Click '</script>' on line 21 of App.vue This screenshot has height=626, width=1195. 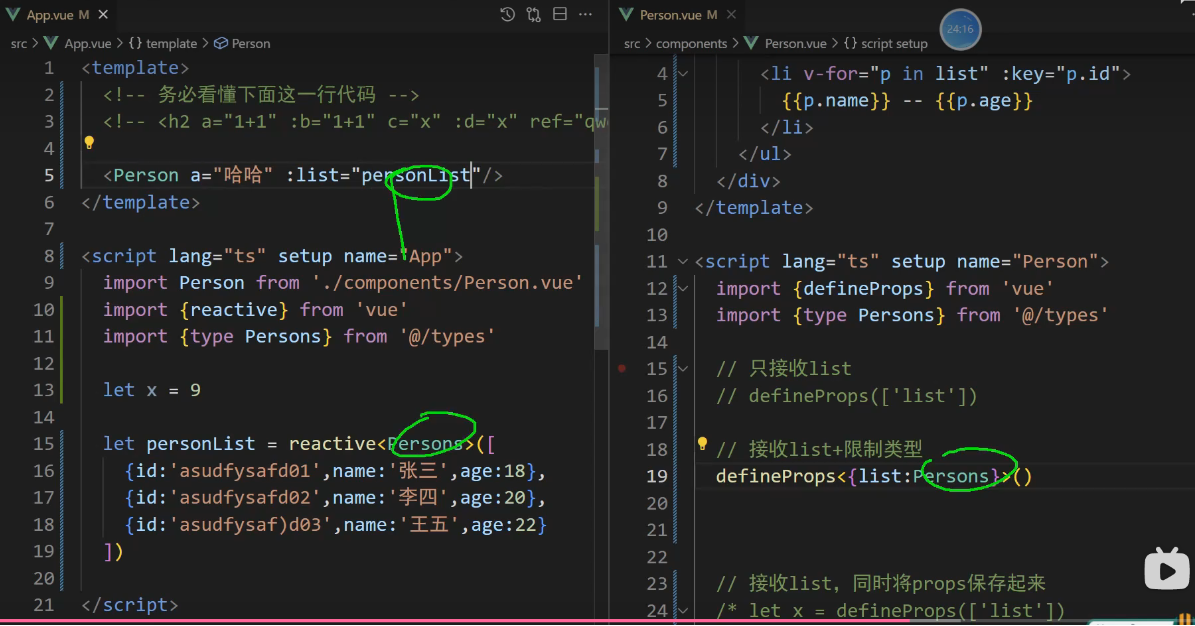(130, 605)
